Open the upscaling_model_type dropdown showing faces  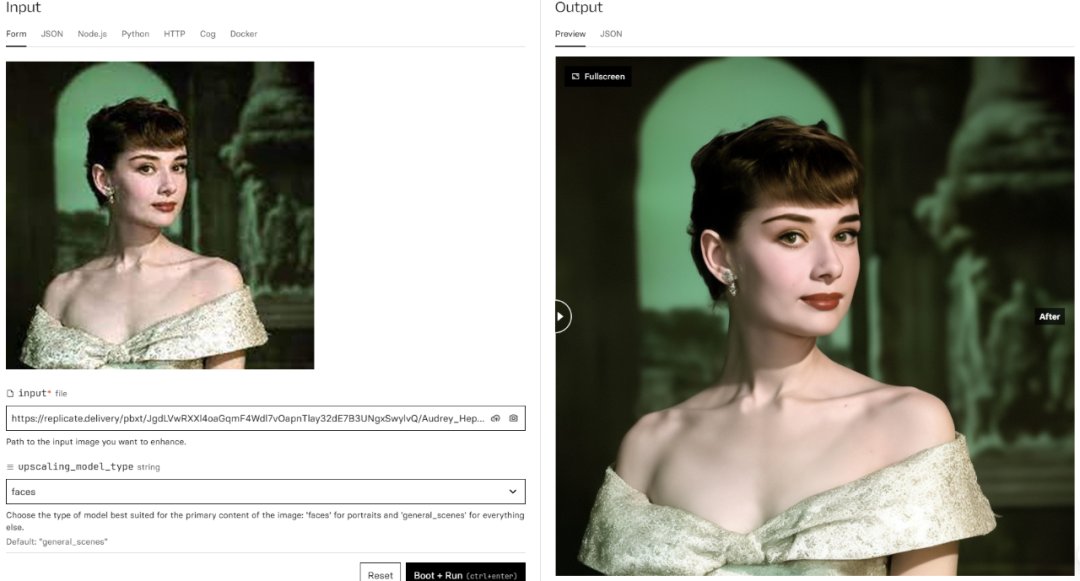coord(265,491)
